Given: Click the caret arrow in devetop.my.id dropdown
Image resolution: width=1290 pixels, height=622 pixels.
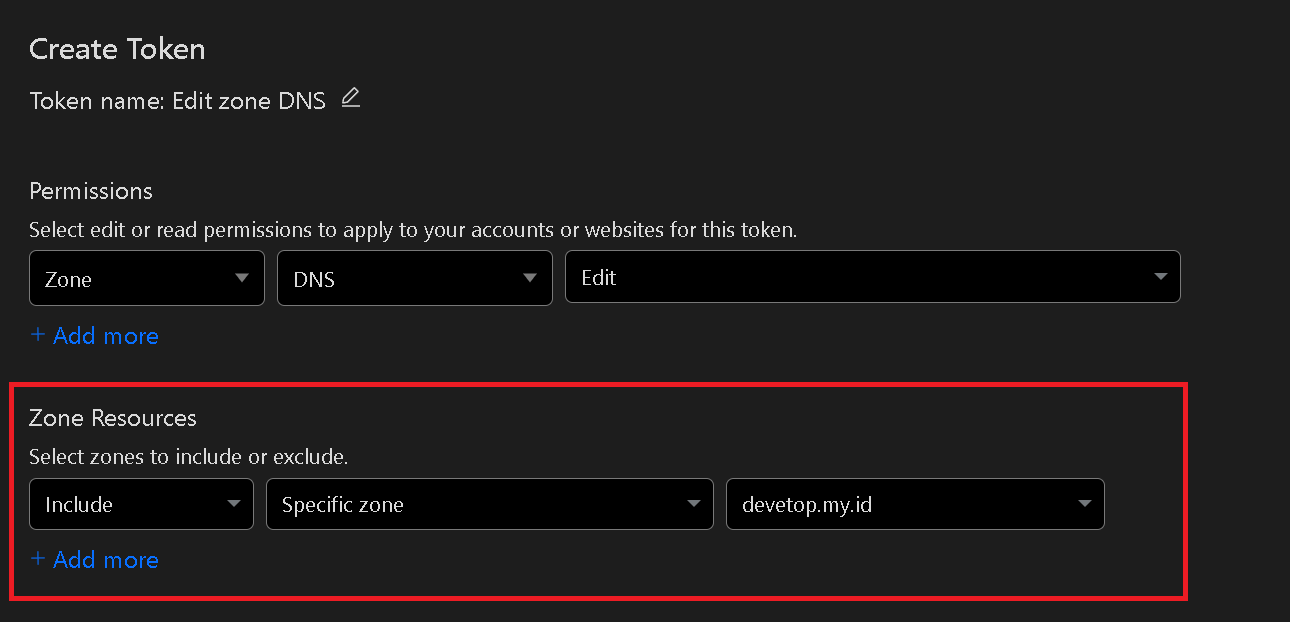Looking at the screenshot, I should 1085,504.
